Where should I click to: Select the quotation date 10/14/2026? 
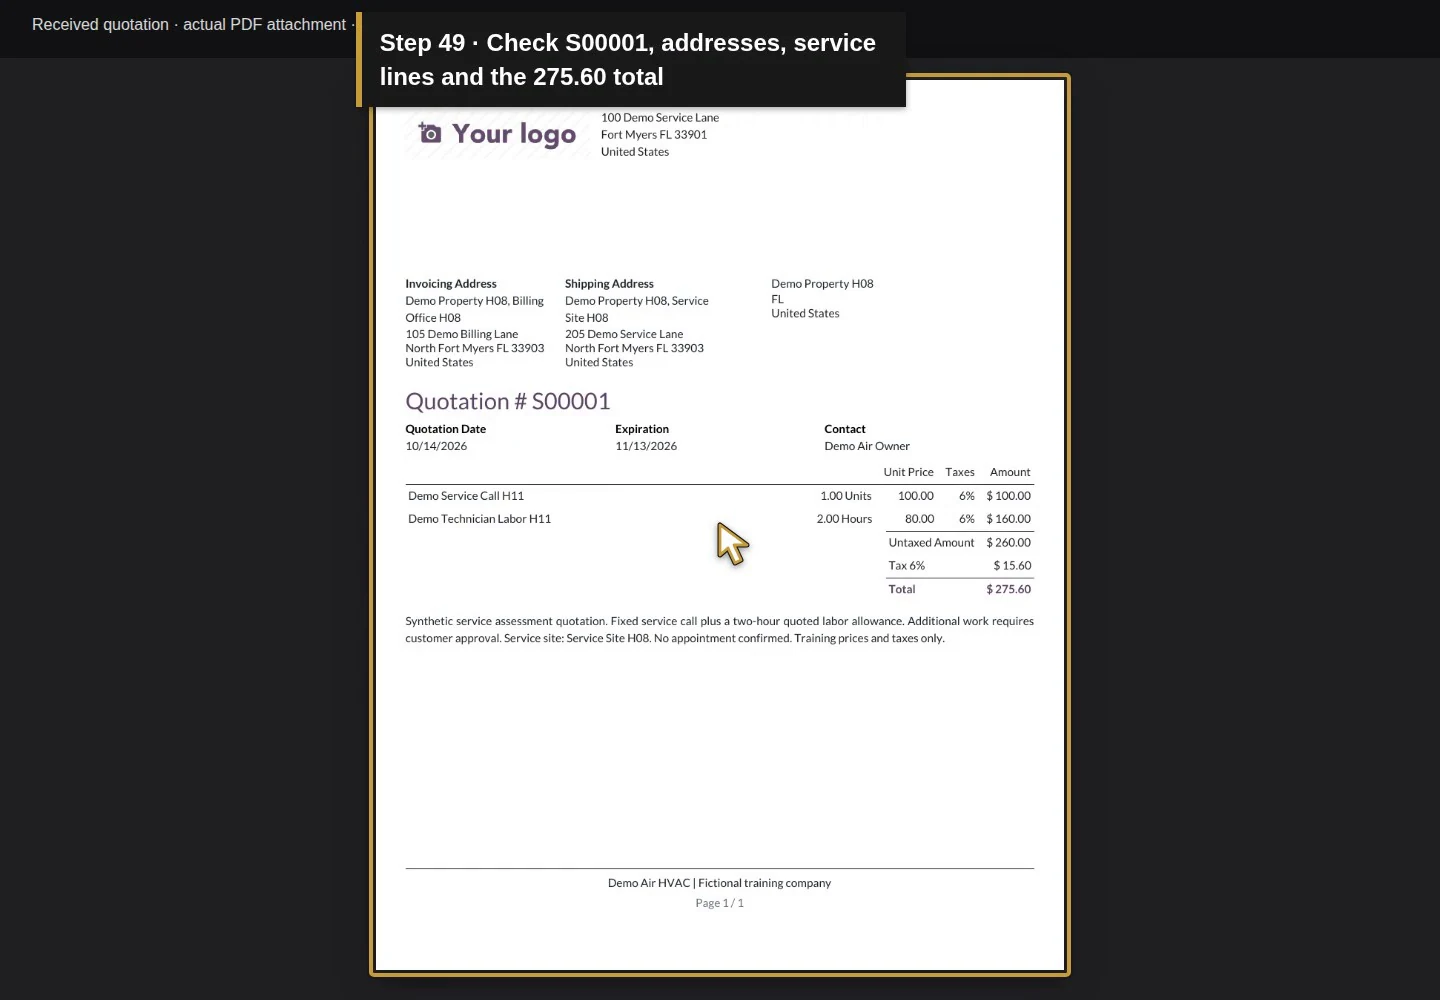coord(436,446)
